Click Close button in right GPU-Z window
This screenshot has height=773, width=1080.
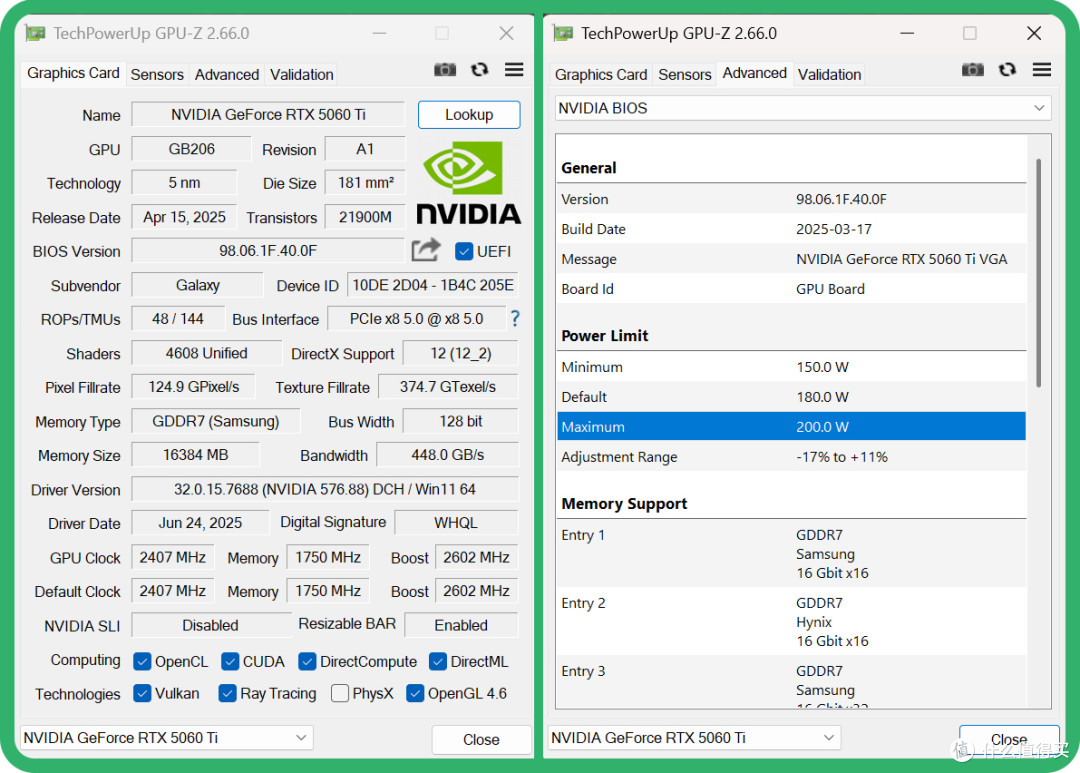[x=1009, y=739]
